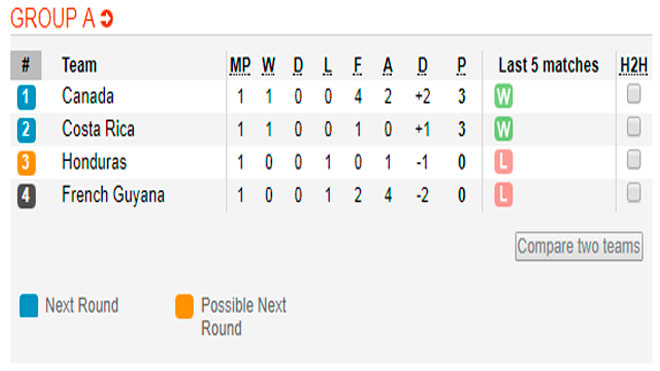
Task: Click the dark position 4 badge
Action: coord(26,196)
